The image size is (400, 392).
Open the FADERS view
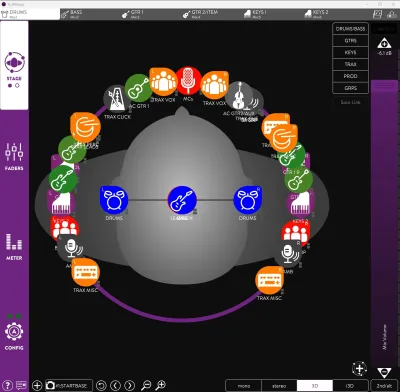point(14,156)
